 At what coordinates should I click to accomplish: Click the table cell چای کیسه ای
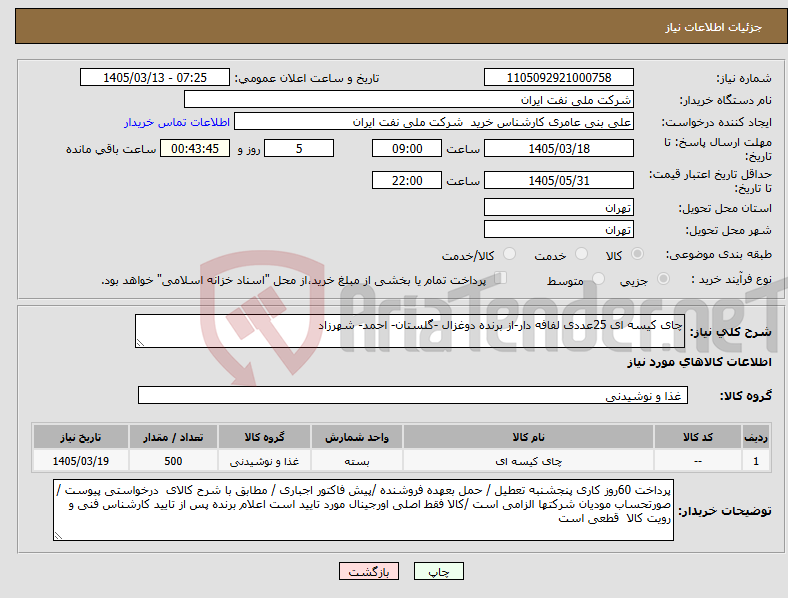(x=528, y=461)
